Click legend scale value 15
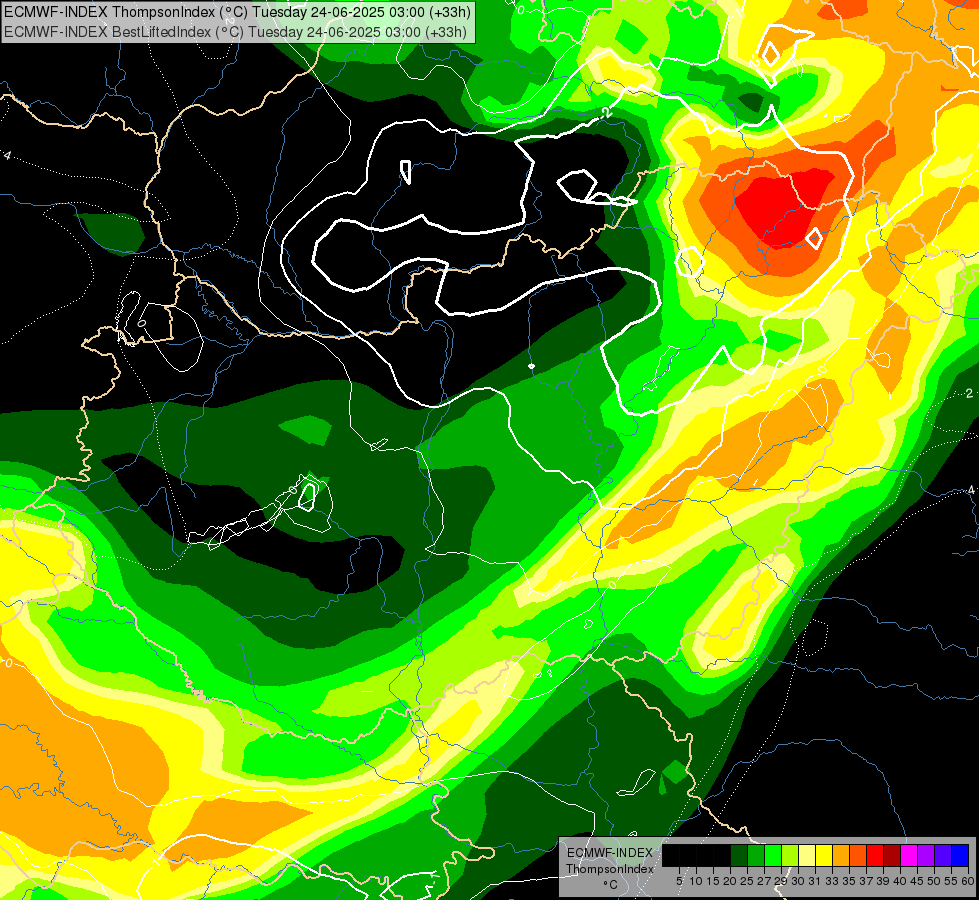This screenshot has width=979, height=900. tap(714, 881)
